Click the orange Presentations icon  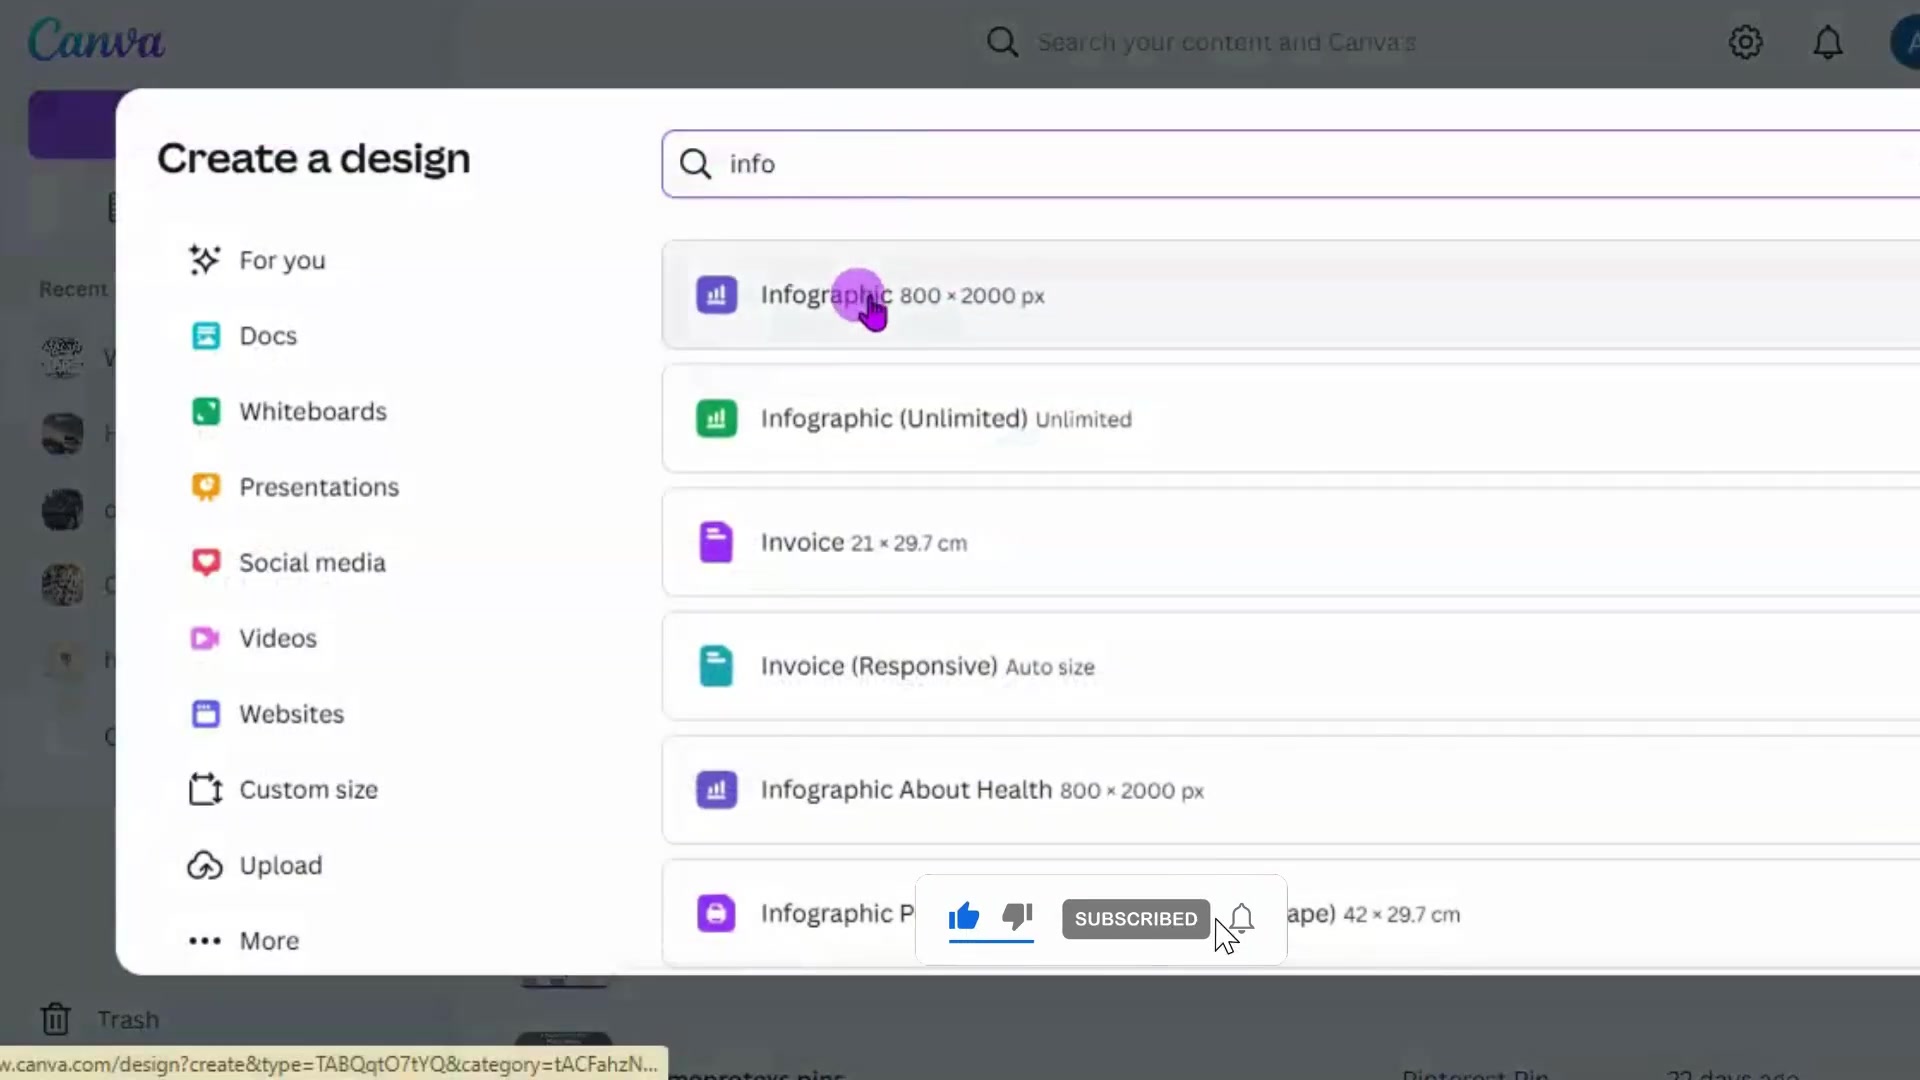pos(206,487)
